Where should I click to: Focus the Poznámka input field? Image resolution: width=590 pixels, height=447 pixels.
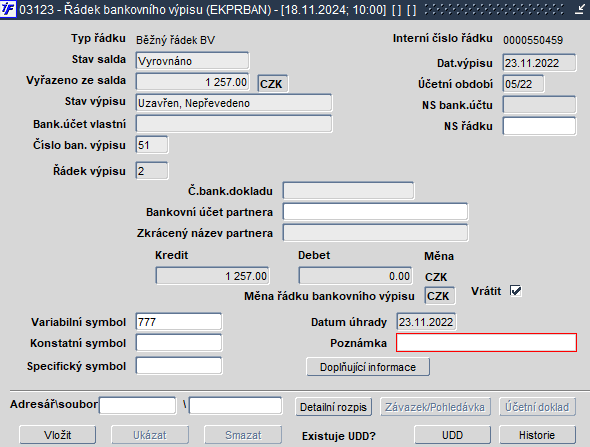(x=486, y=342)
